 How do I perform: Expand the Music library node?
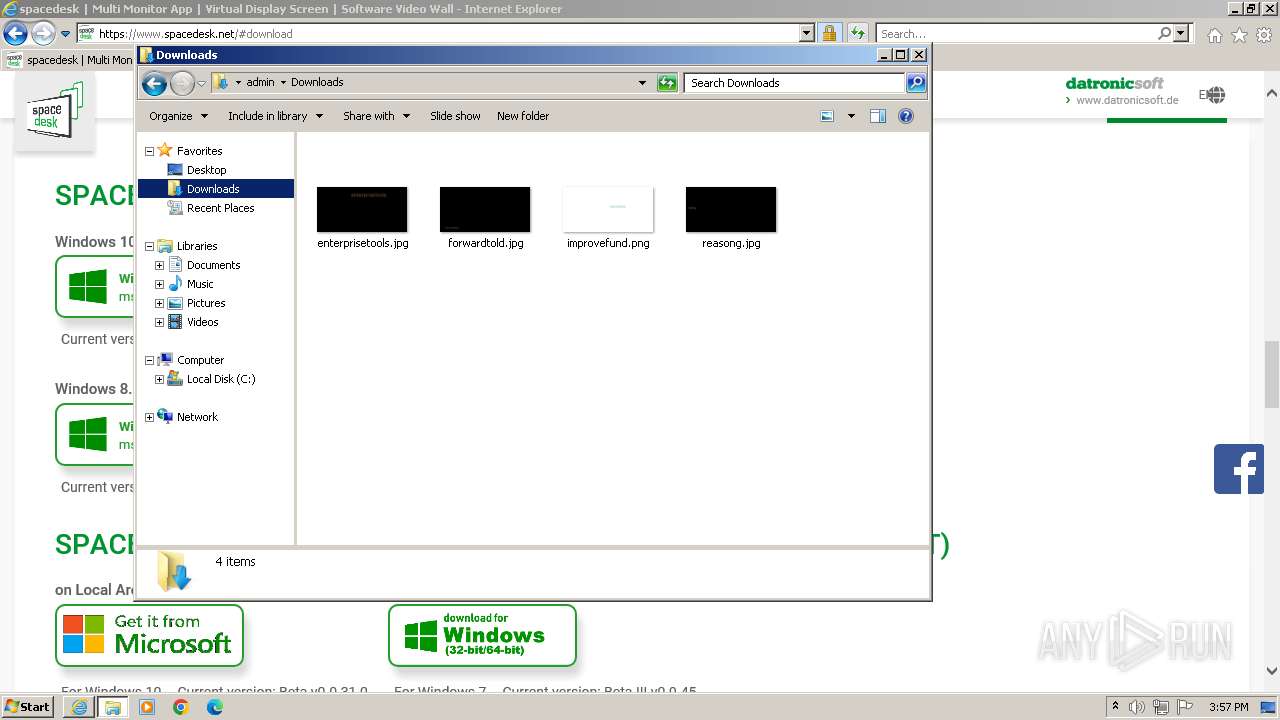159,284
